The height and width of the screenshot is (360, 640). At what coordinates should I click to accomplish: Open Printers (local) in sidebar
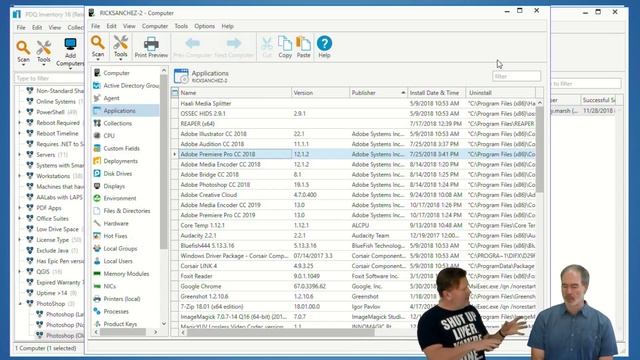click(122, 299)
